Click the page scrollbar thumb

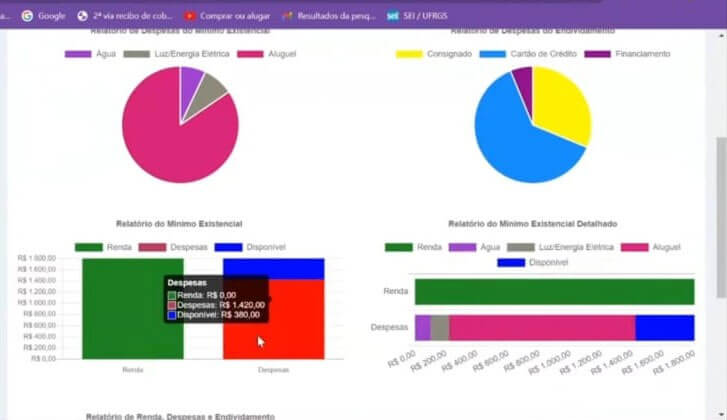pos(721,217)
